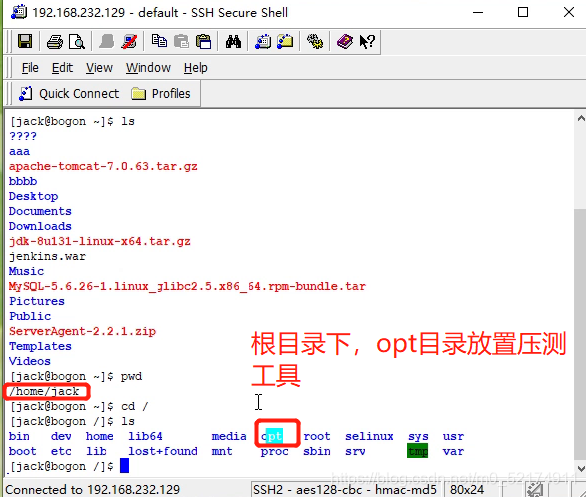Screen dimensions: 586x497
Task: Click the vertical scrollbar thumb
Action: coord(580,334)
